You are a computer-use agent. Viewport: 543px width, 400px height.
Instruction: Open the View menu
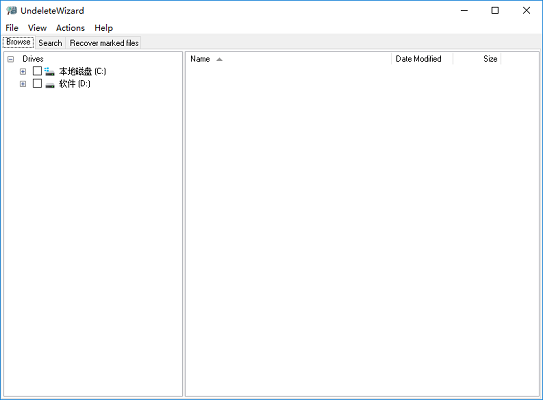[37, 28]
